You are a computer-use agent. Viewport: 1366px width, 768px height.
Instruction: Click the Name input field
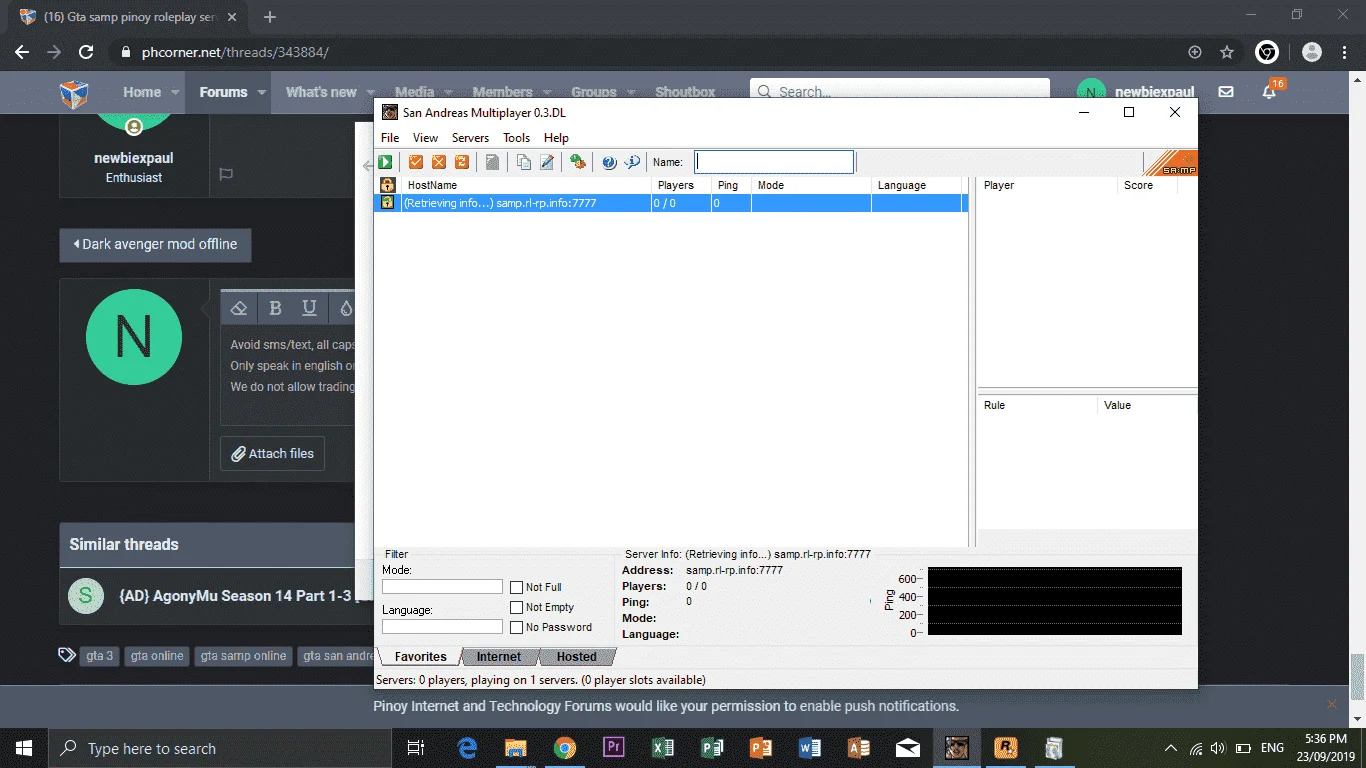[775, 162]
